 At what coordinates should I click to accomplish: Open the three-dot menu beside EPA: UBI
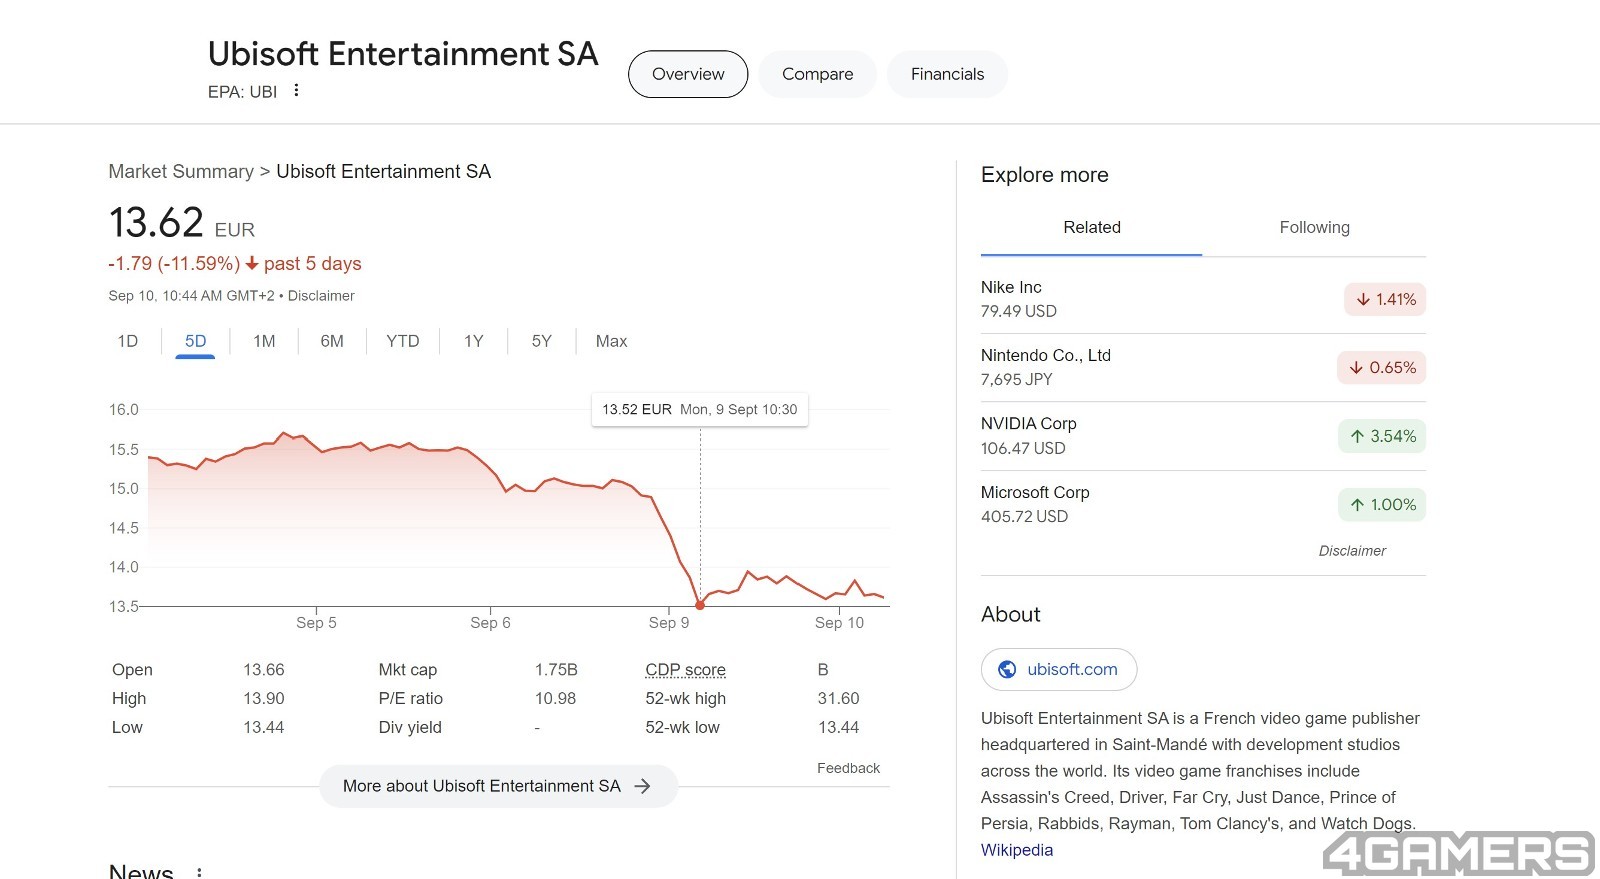296,90
